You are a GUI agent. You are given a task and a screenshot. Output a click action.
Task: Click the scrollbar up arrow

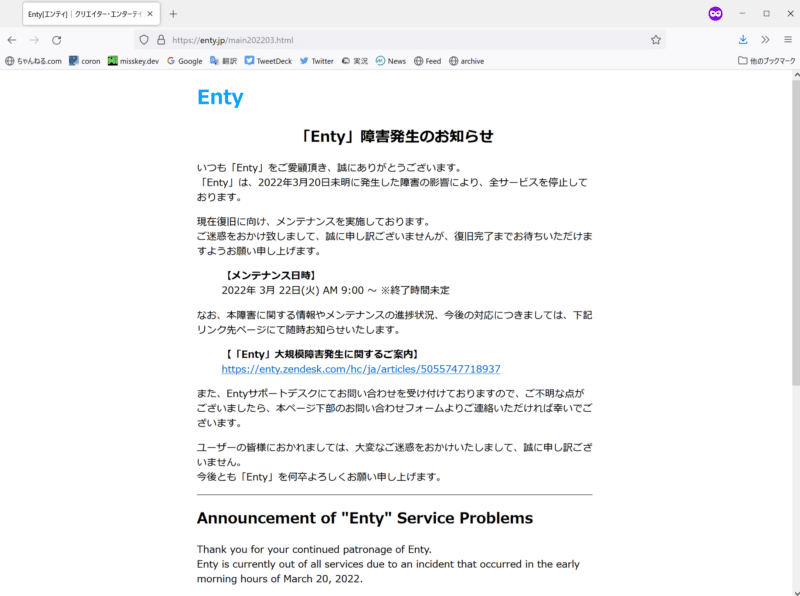[x=796, y=75]
